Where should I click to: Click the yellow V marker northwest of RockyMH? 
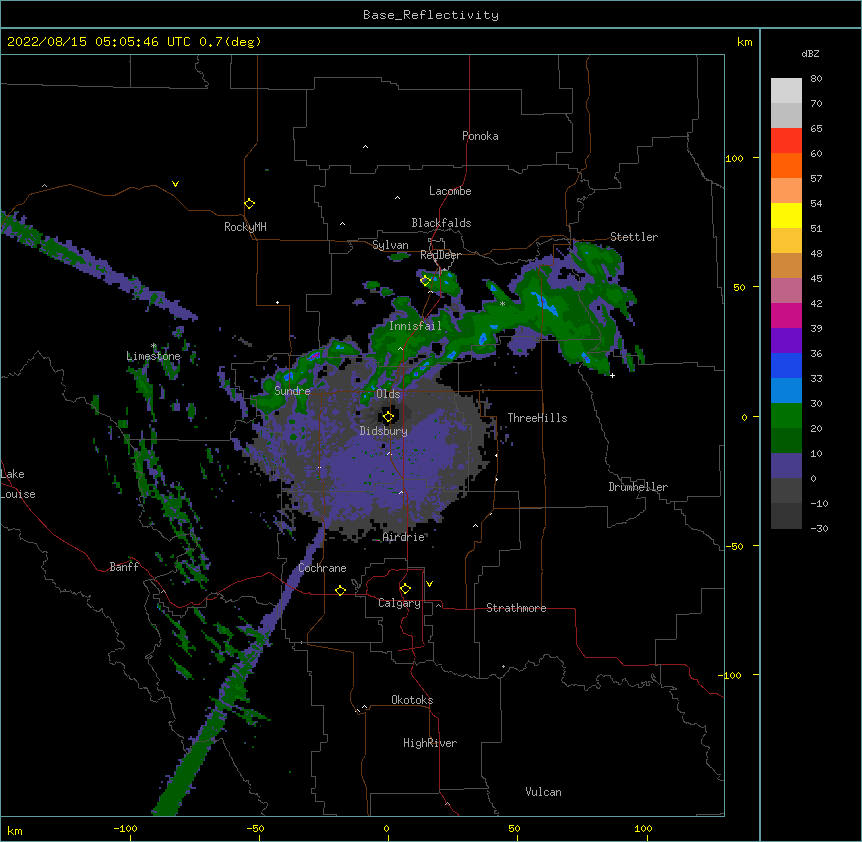pyautogui.click(x=175, y=184)
